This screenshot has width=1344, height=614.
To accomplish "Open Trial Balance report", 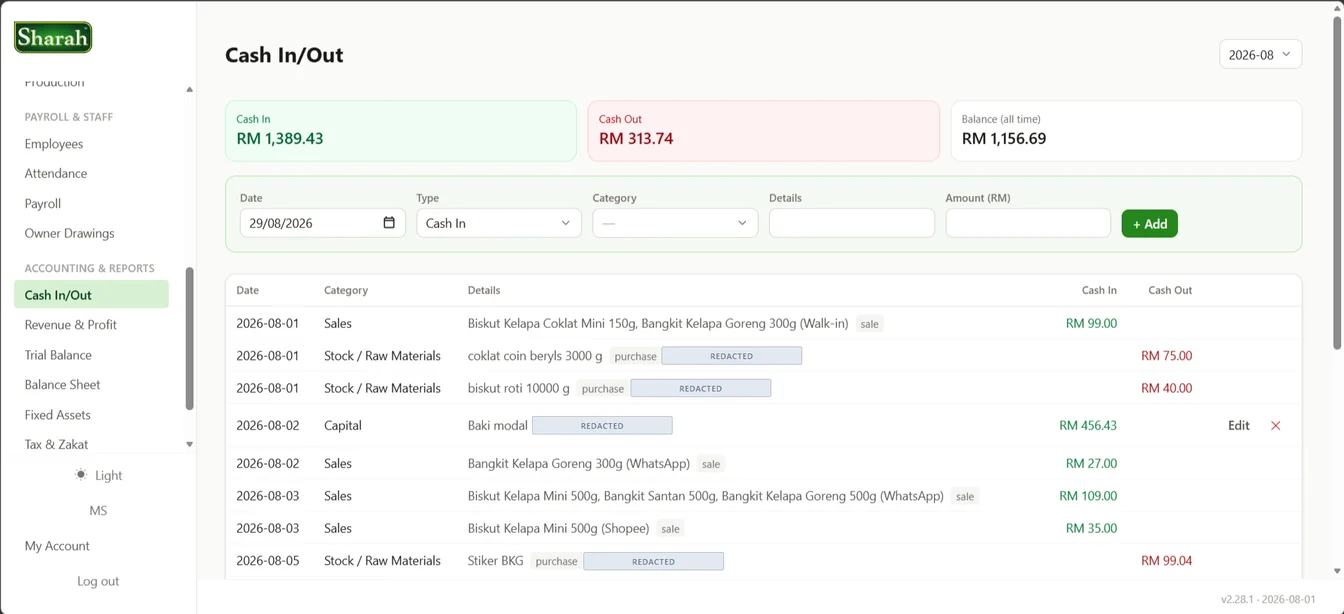I will click(x=58, y=355).
